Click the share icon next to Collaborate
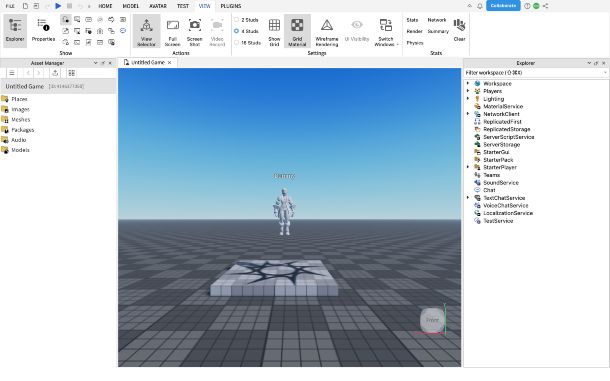 tap(545, 6)
